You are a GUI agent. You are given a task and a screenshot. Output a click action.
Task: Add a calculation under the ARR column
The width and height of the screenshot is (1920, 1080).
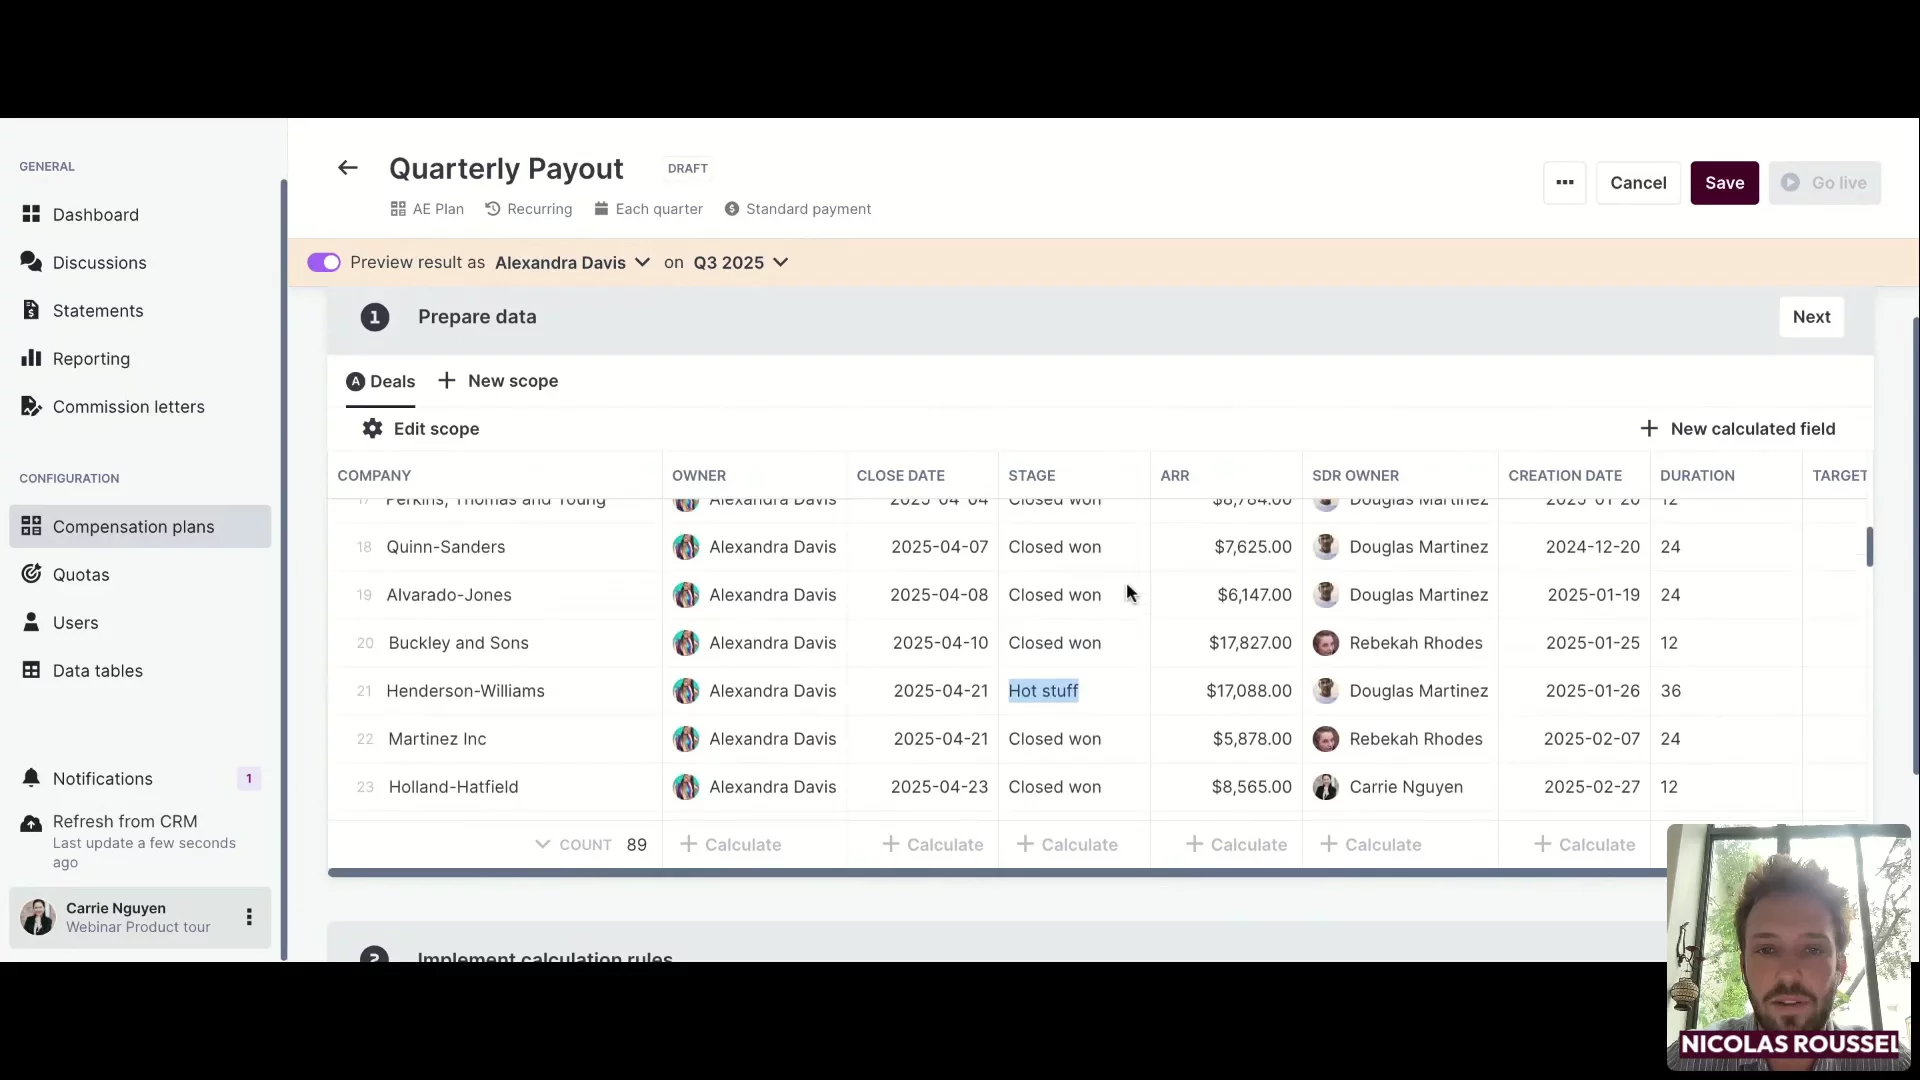[x=1236, y=845]
